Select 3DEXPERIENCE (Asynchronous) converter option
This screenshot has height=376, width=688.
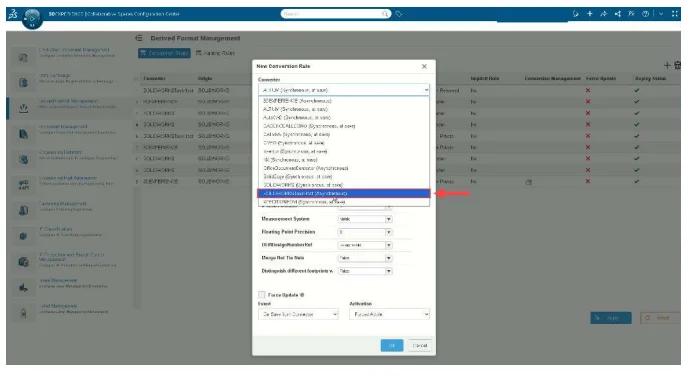click(344, 101)
